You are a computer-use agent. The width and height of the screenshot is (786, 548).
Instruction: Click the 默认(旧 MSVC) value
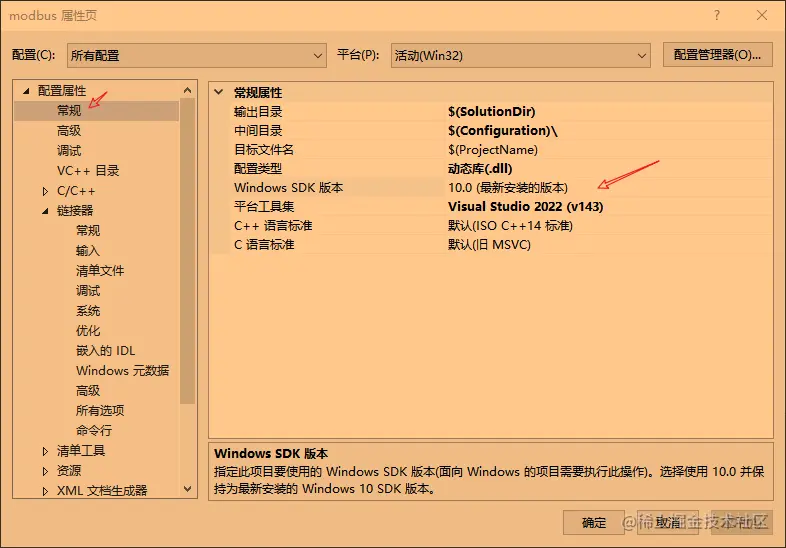click(489, 245)
